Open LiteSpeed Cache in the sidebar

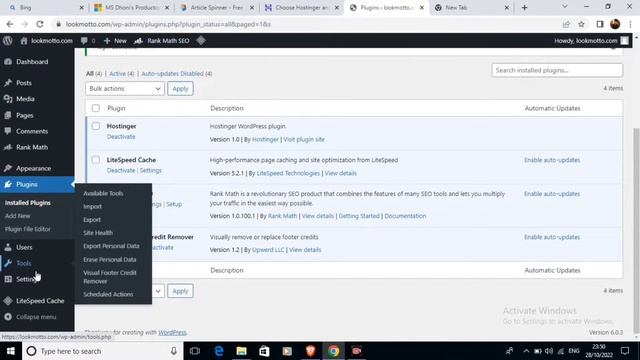point(40,301)
